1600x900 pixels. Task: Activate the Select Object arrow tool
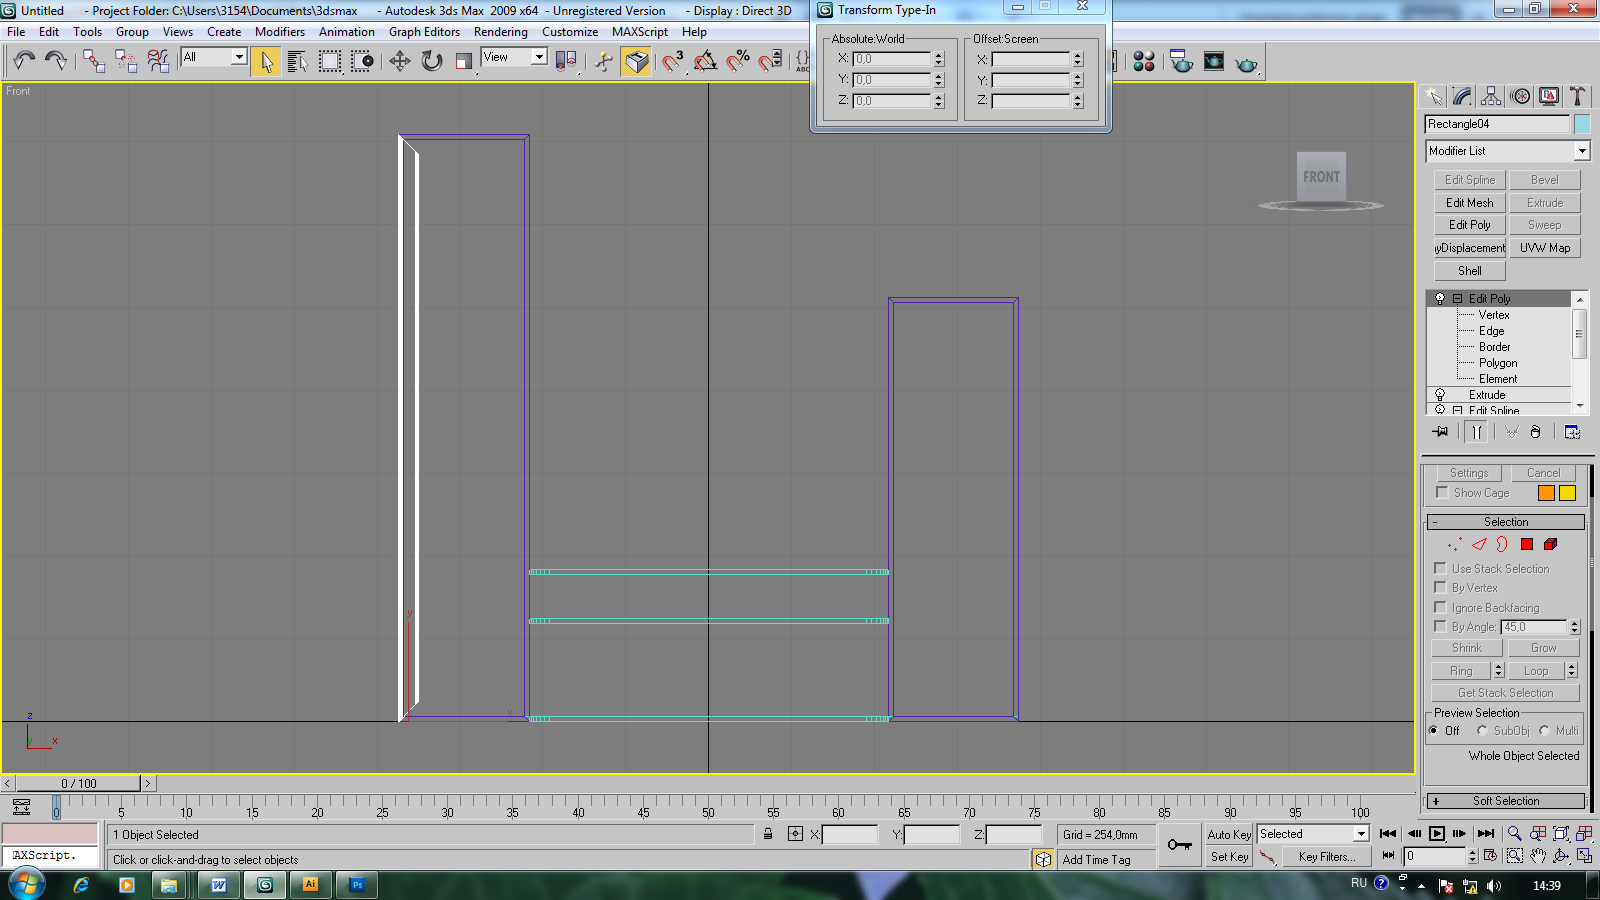266,61
